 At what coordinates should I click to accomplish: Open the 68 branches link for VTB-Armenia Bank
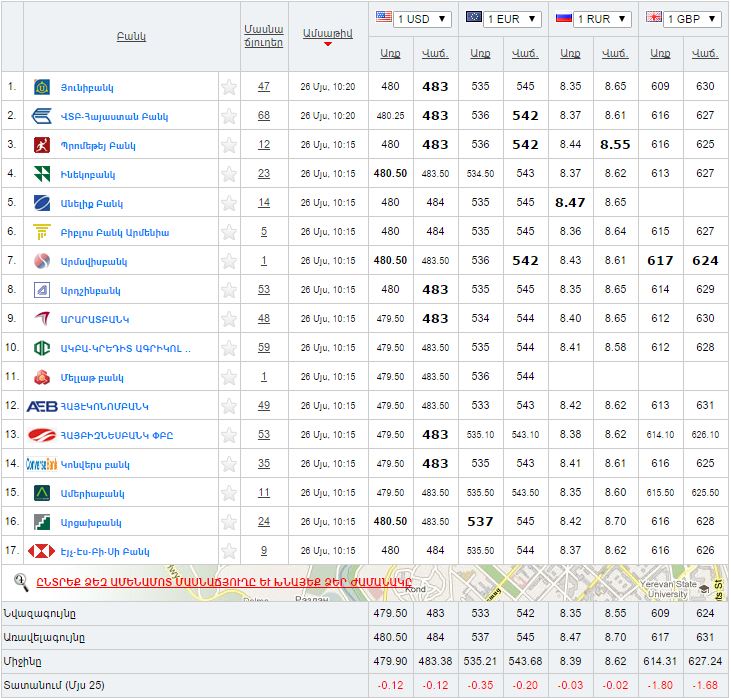(263, 116)
